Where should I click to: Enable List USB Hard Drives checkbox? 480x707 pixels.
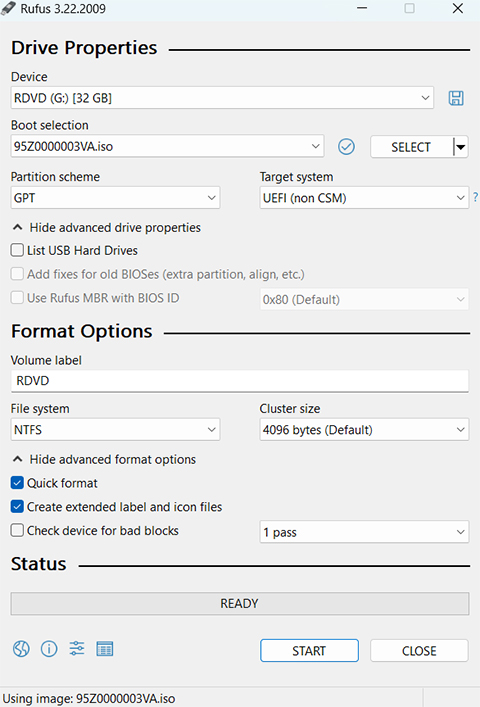pos(17,250)
